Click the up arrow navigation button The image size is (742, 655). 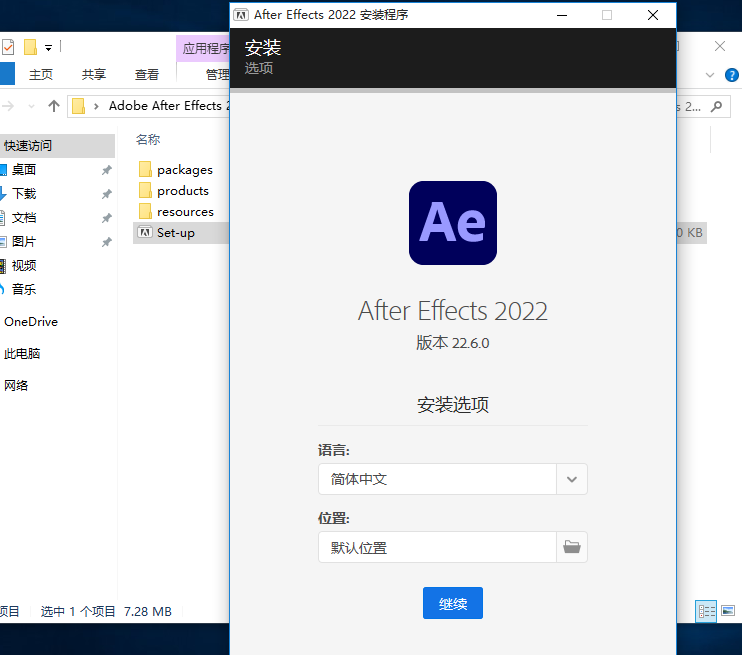[51, 106]
